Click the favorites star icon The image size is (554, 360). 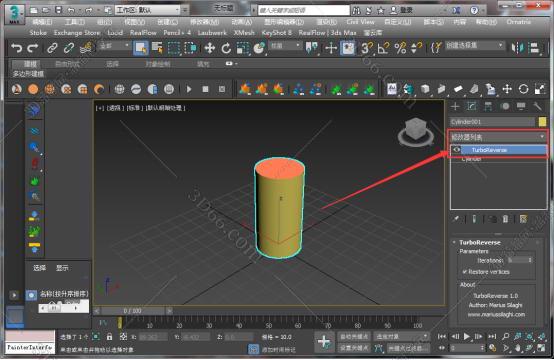point(381,10)
